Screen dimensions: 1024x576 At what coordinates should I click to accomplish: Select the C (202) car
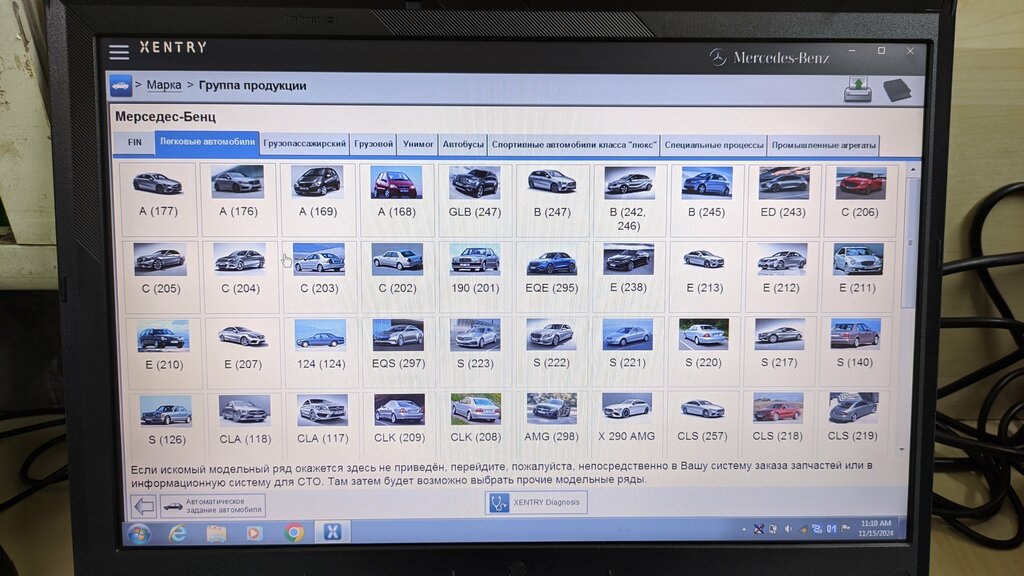[397, 276]
